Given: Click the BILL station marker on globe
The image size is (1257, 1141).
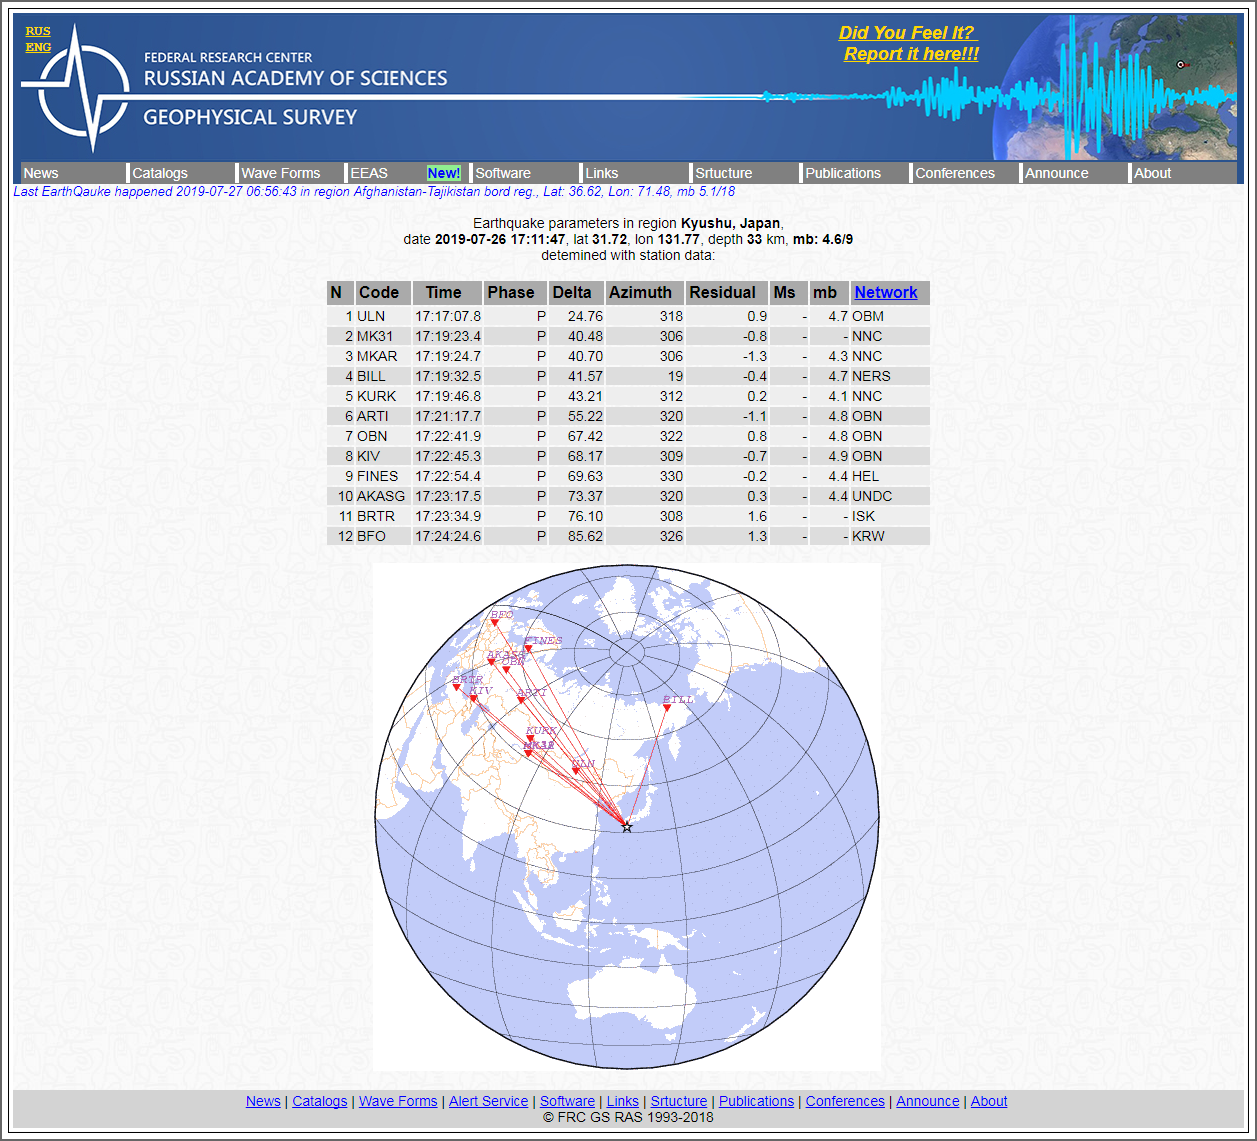Looking at the screenshot, I should pos(667,708).
